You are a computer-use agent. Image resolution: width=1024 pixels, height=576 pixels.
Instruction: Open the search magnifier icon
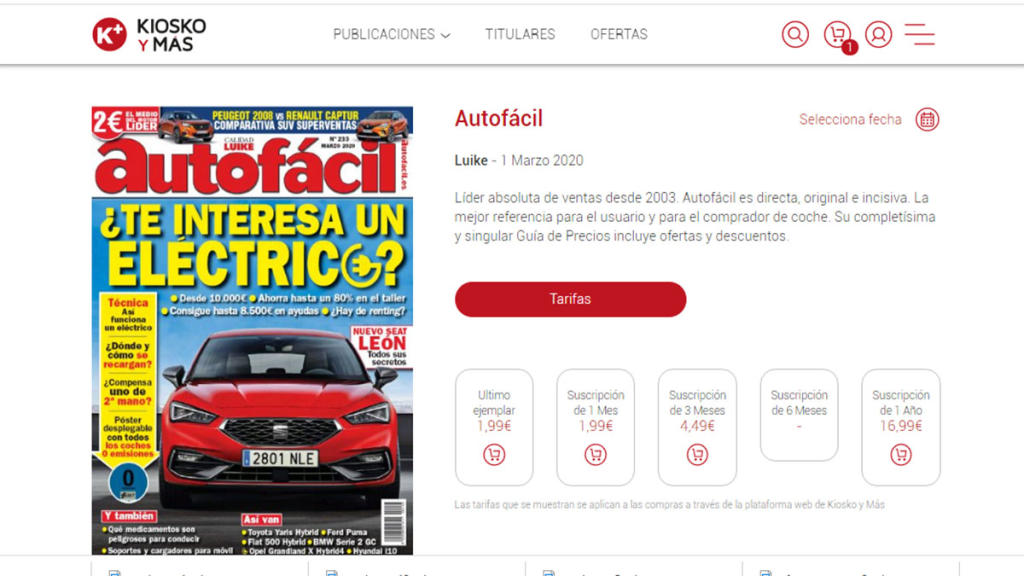tap(795, 34)
